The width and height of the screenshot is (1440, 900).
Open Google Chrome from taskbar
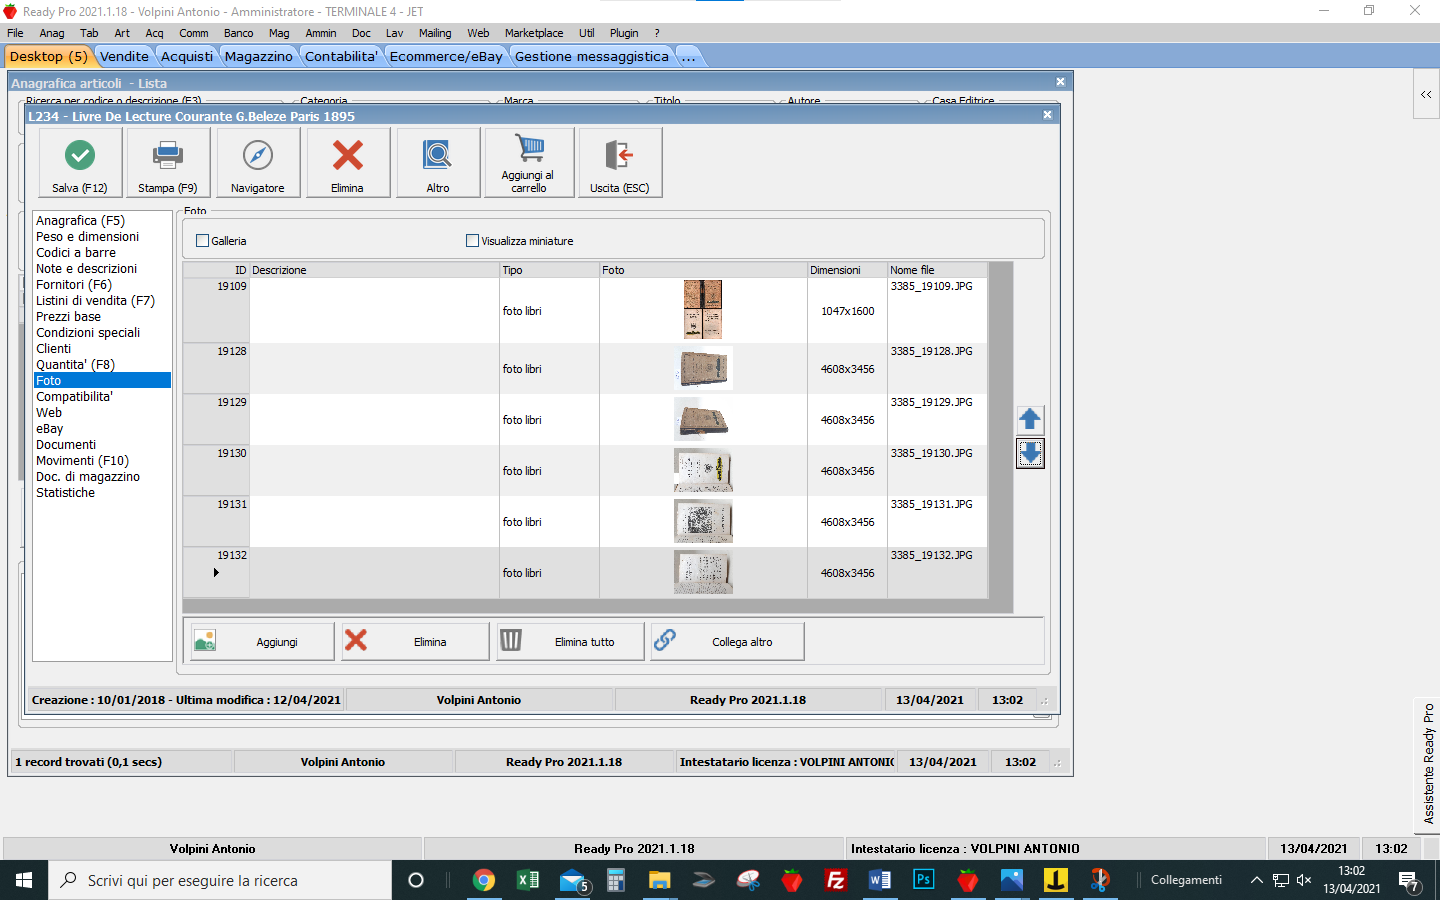point(484,880)
